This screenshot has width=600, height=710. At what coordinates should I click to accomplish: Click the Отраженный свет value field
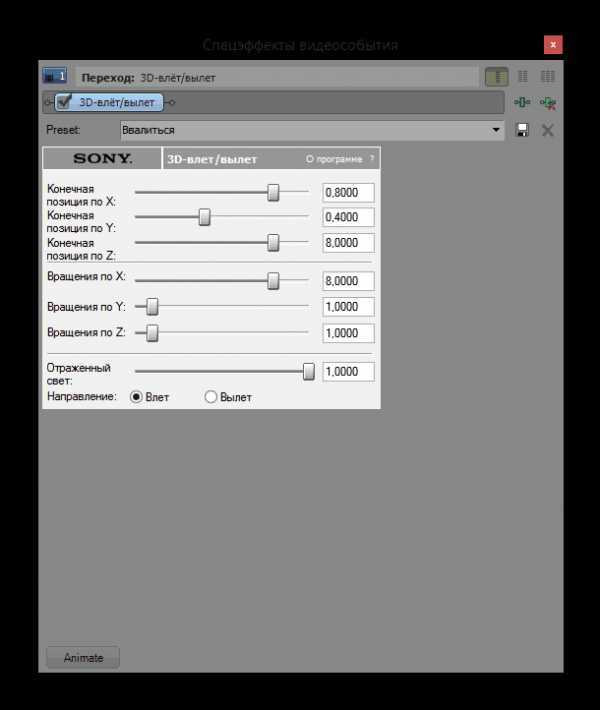[x=348, y=371]
